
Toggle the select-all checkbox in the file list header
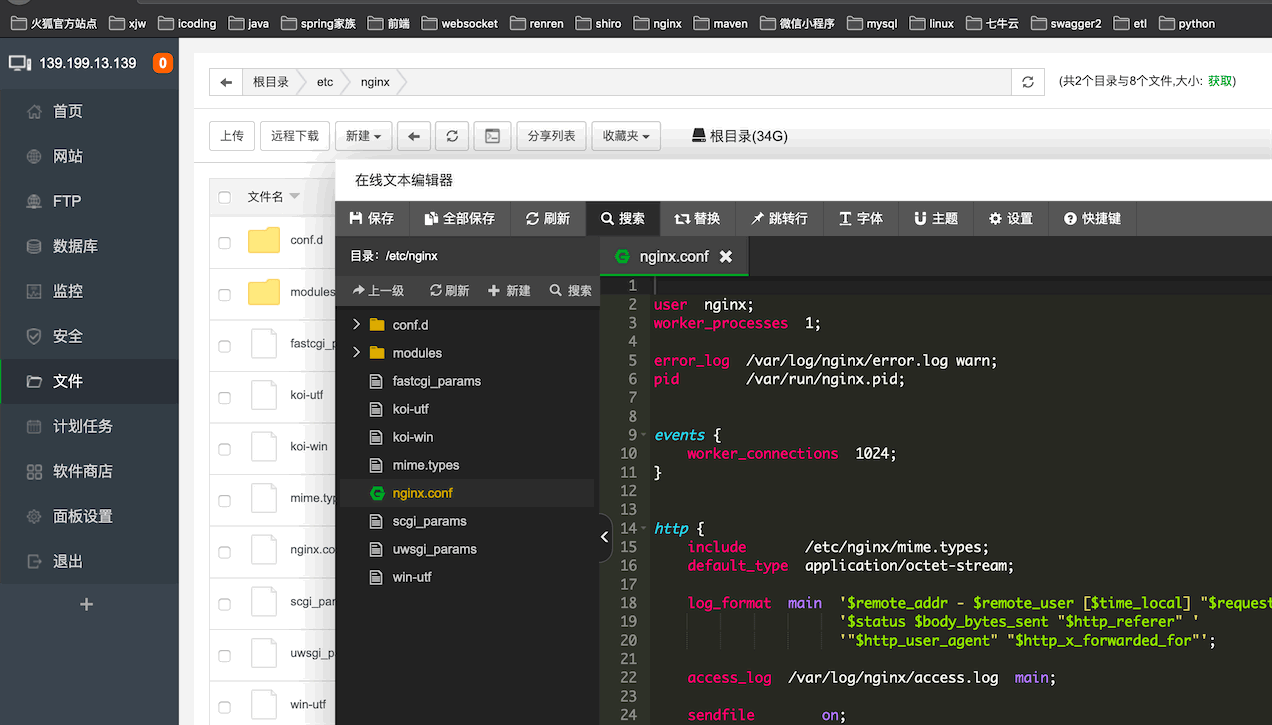[224, 197]
